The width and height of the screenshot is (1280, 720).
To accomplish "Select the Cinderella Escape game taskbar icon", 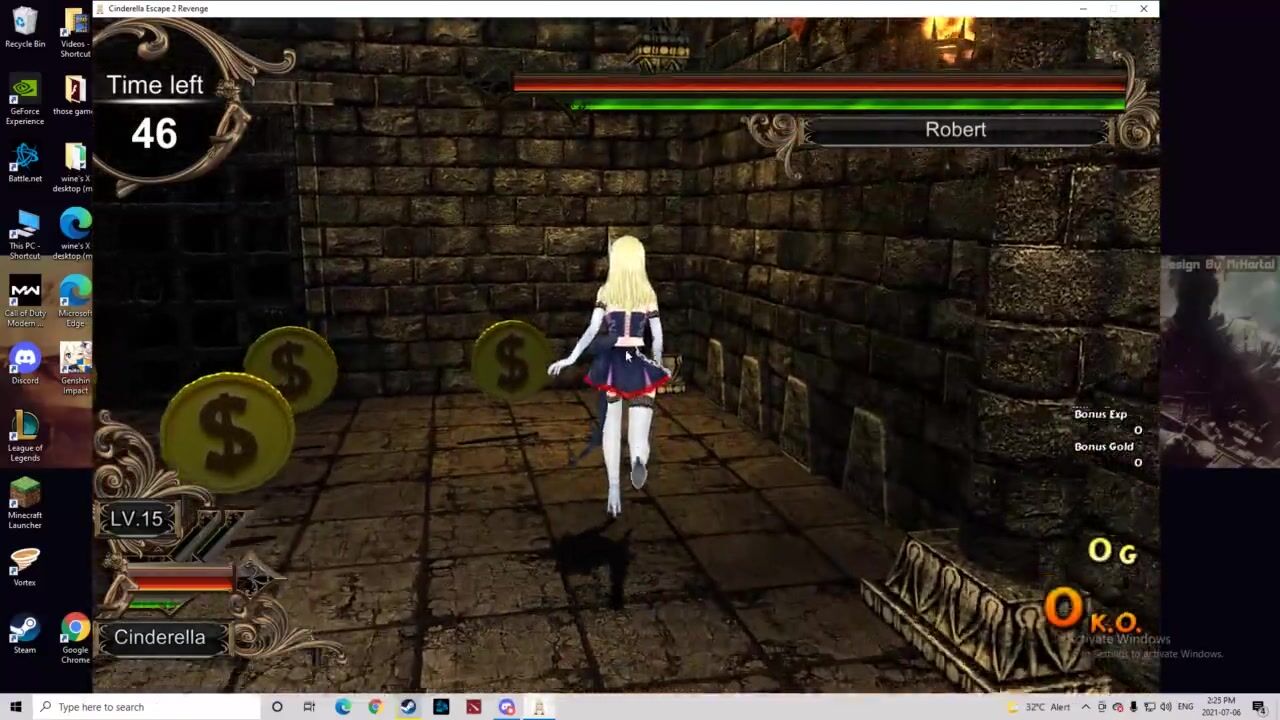I will pos(539,707).
